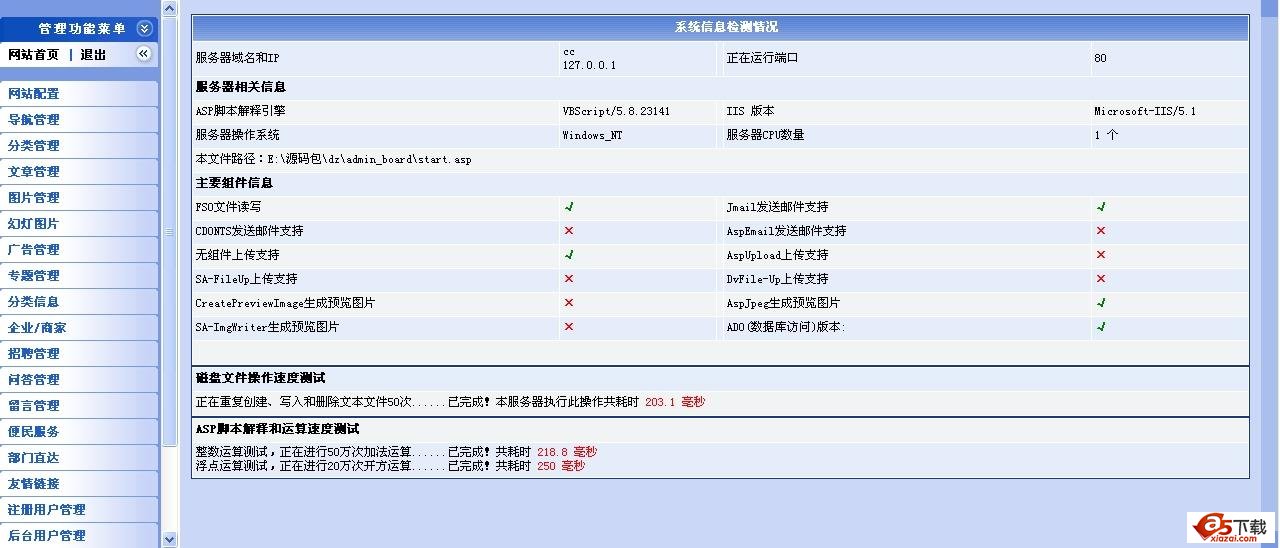Open 文章管理 menu item
Image resolution: width=1280 pixels, height=548 pixels.
coord(79,171)
